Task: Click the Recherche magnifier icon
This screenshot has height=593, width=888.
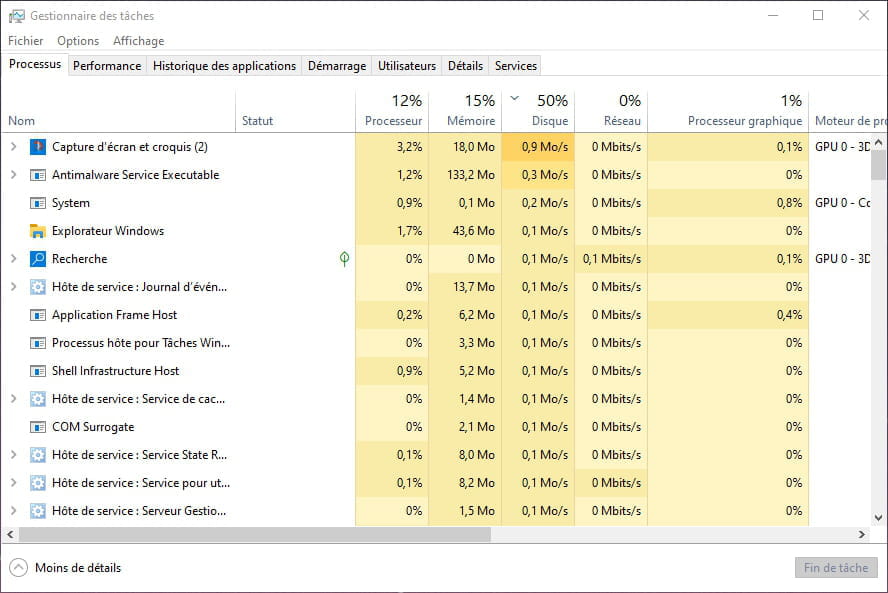Action: 37,259
